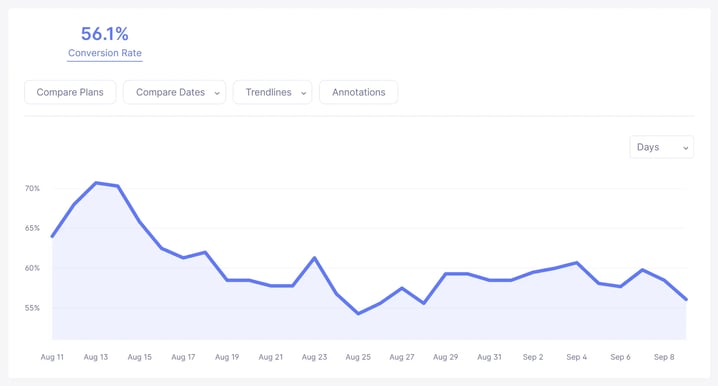Image resolution: width=718 pixels, height=386 pixels.
Task: Click the Annotations button
Action: (359, 92)
